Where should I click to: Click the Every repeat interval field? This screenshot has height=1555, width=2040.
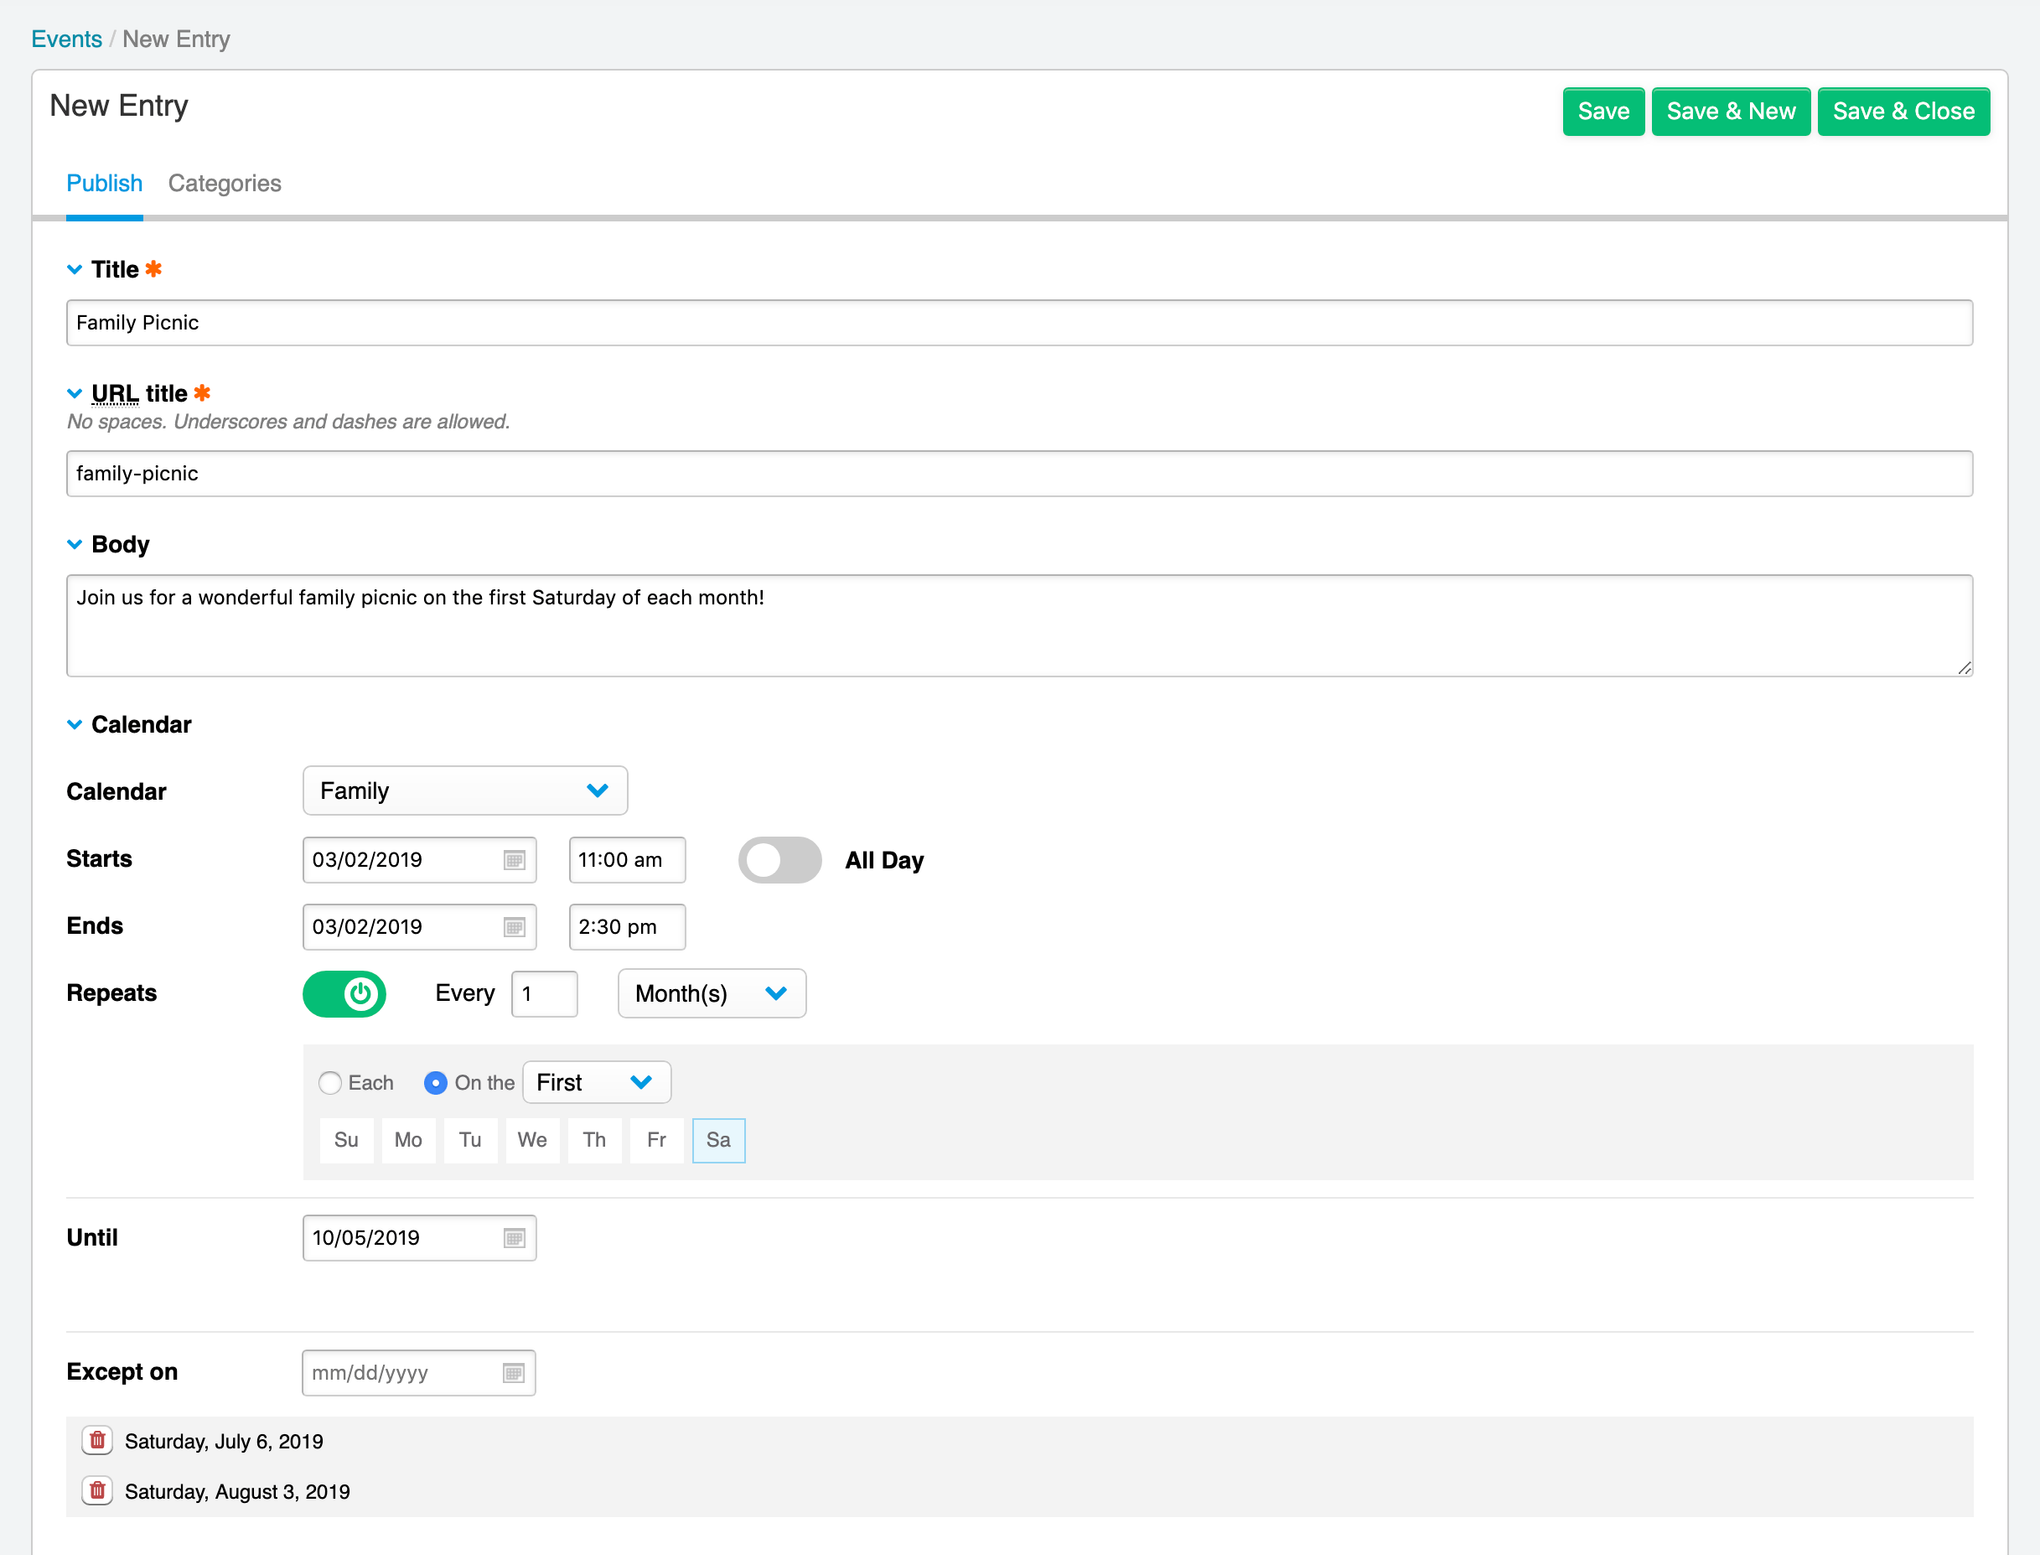544,993
